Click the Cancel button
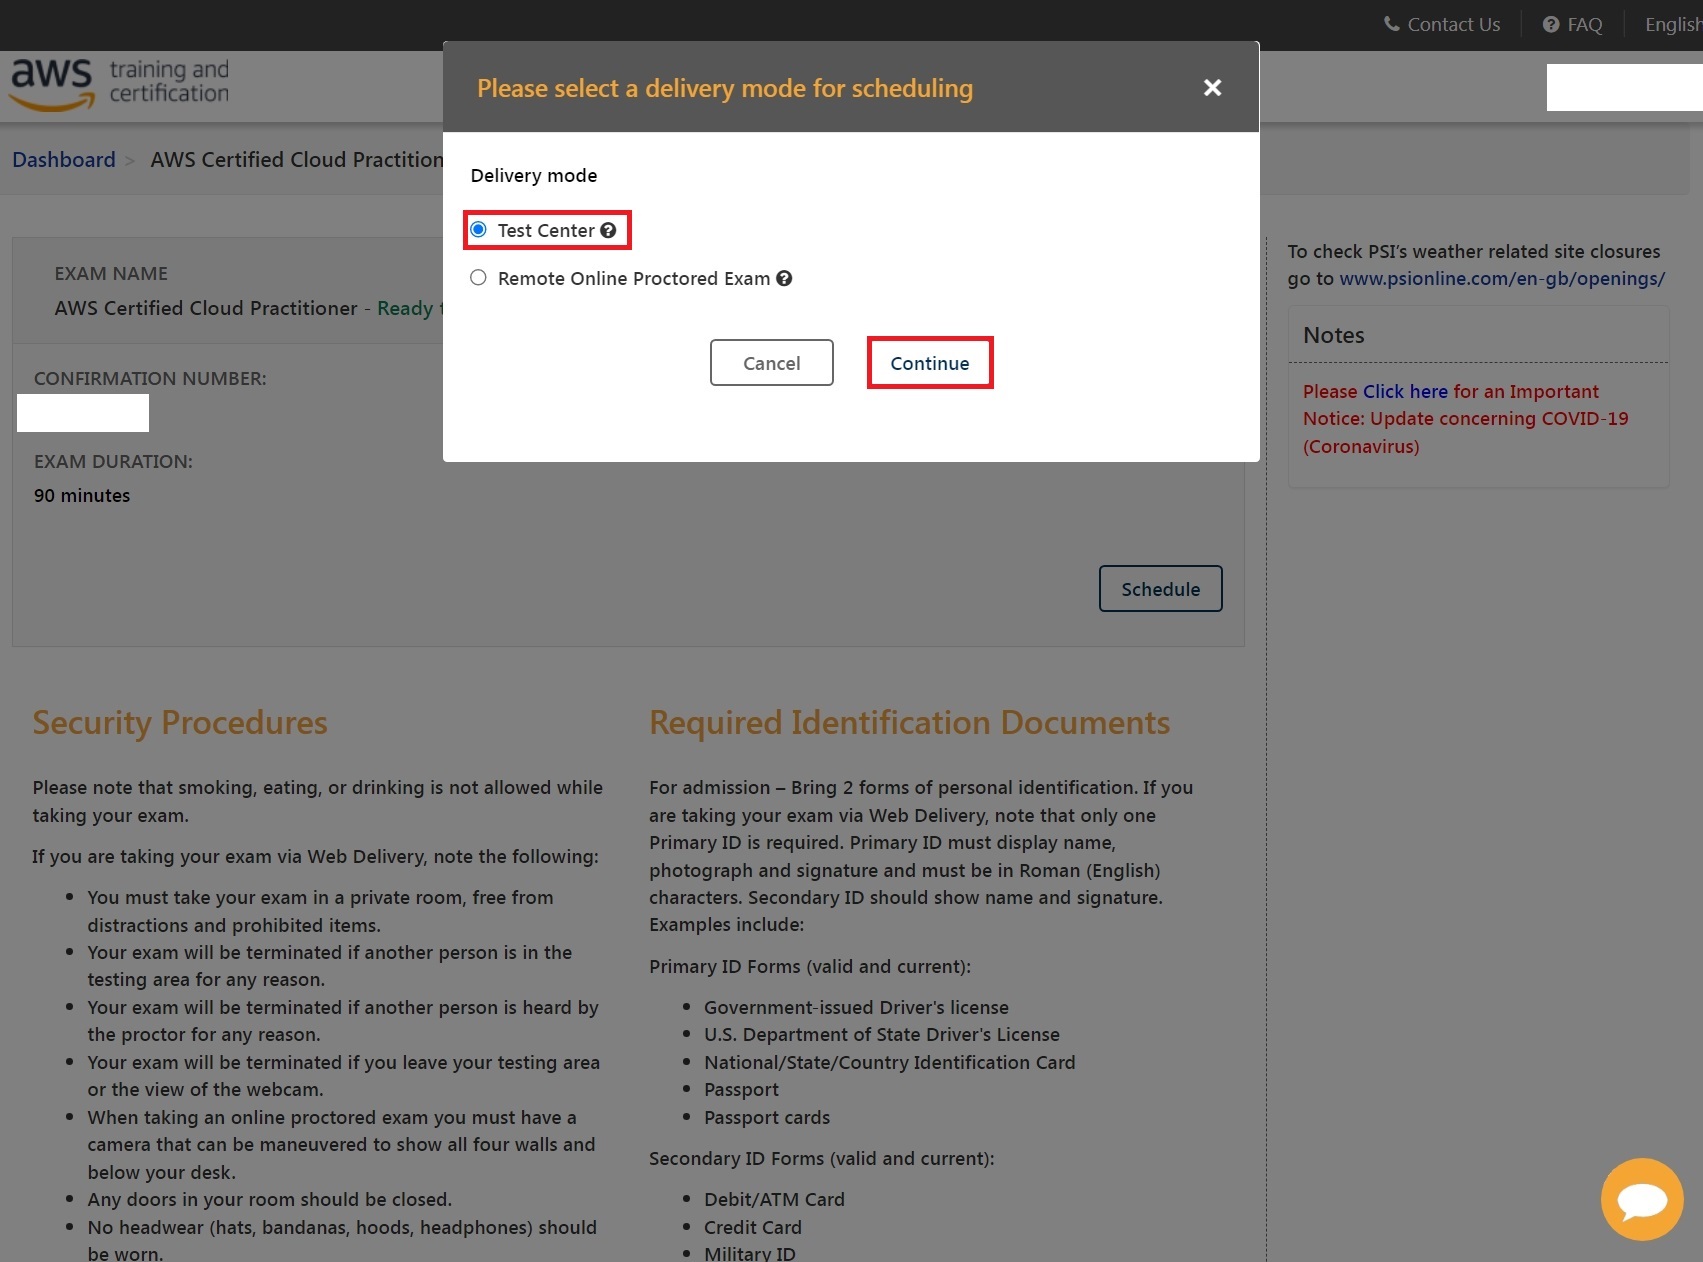This screenshot has height=1262, width=1703. point(771,363)
